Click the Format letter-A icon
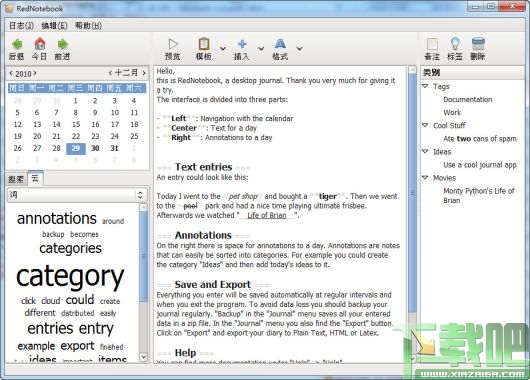 (280, 44)
